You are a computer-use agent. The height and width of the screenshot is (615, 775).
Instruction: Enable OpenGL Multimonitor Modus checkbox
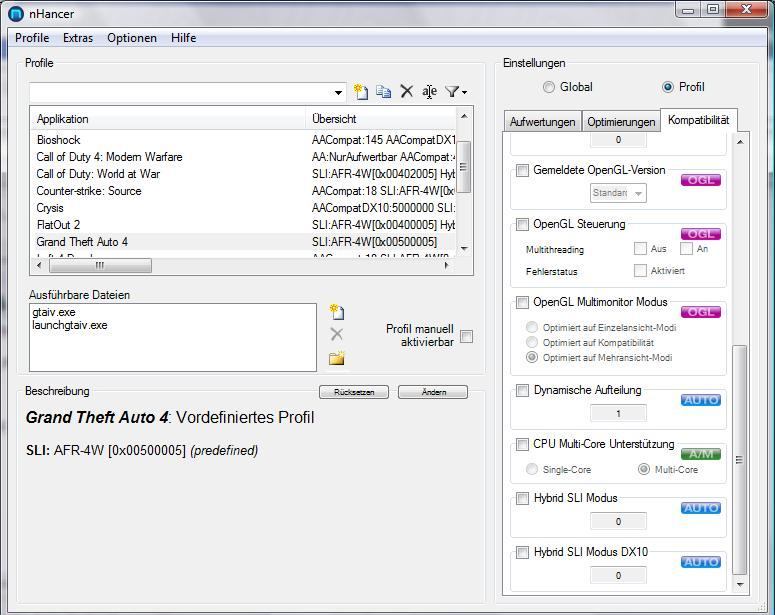click(522, 302)
